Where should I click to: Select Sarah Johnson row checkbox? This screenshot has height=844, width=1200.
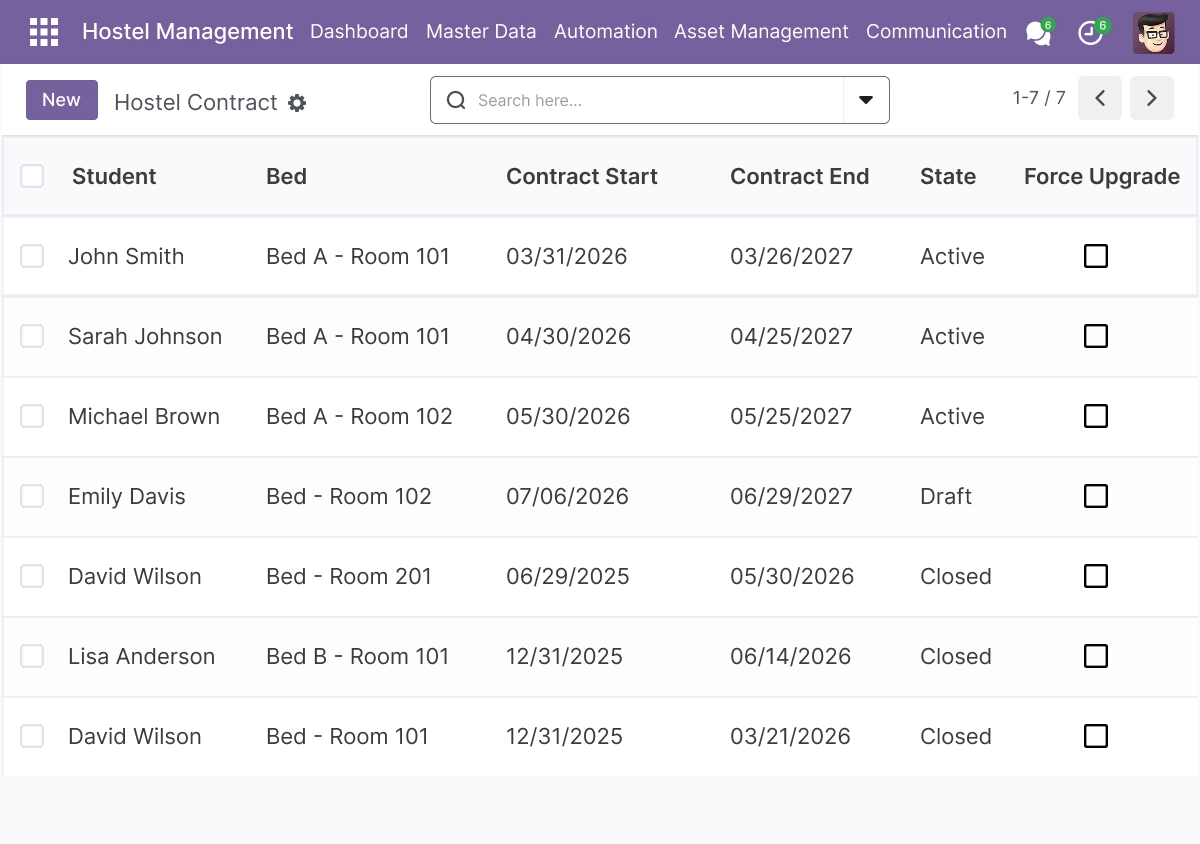point(32,336)
